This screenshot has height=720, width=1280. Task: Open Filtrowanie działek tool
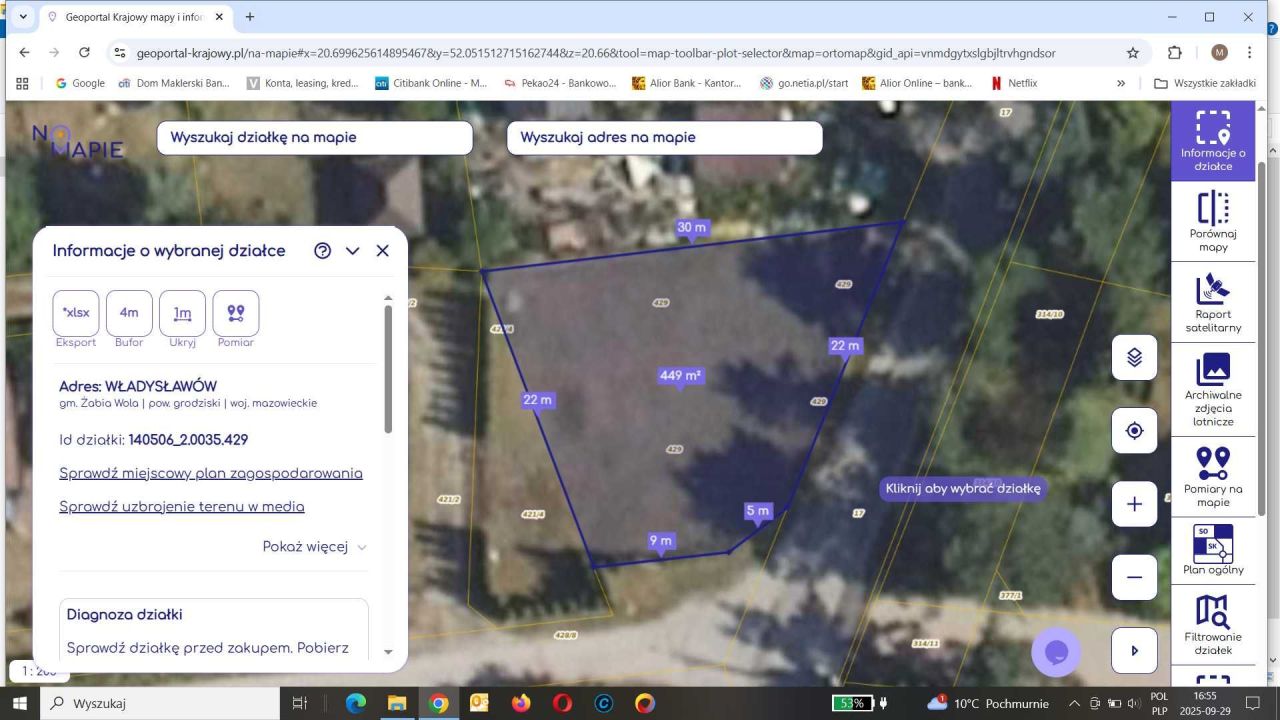pyautogui.click(x=1212, y=624)
